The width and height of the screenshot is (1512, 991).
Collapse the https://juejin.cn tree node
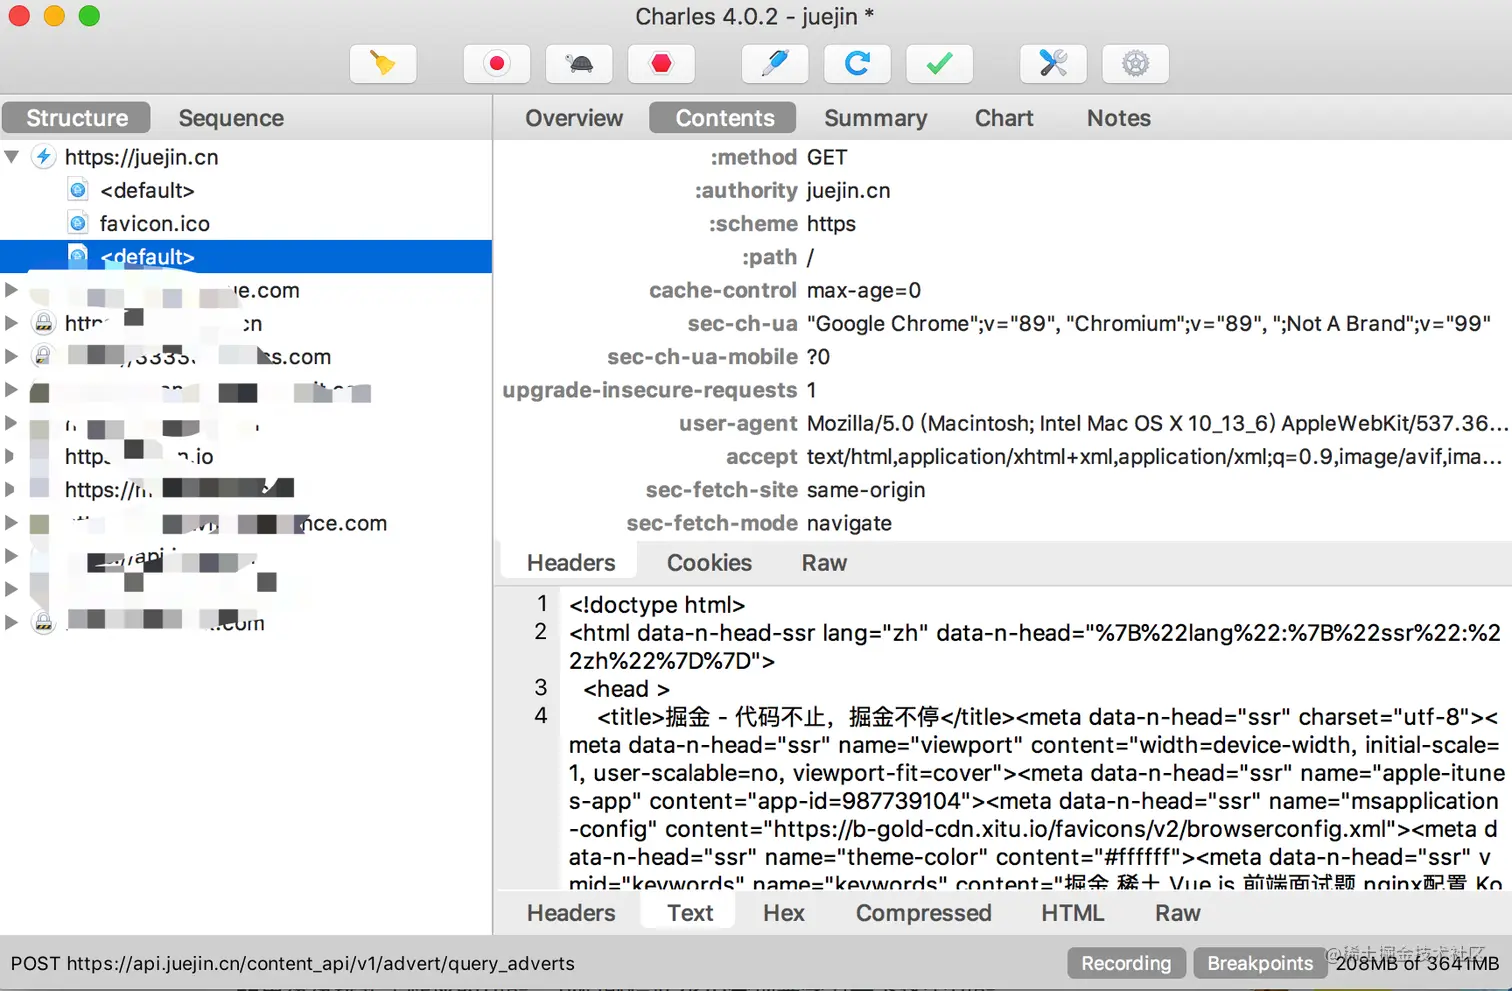12,157
